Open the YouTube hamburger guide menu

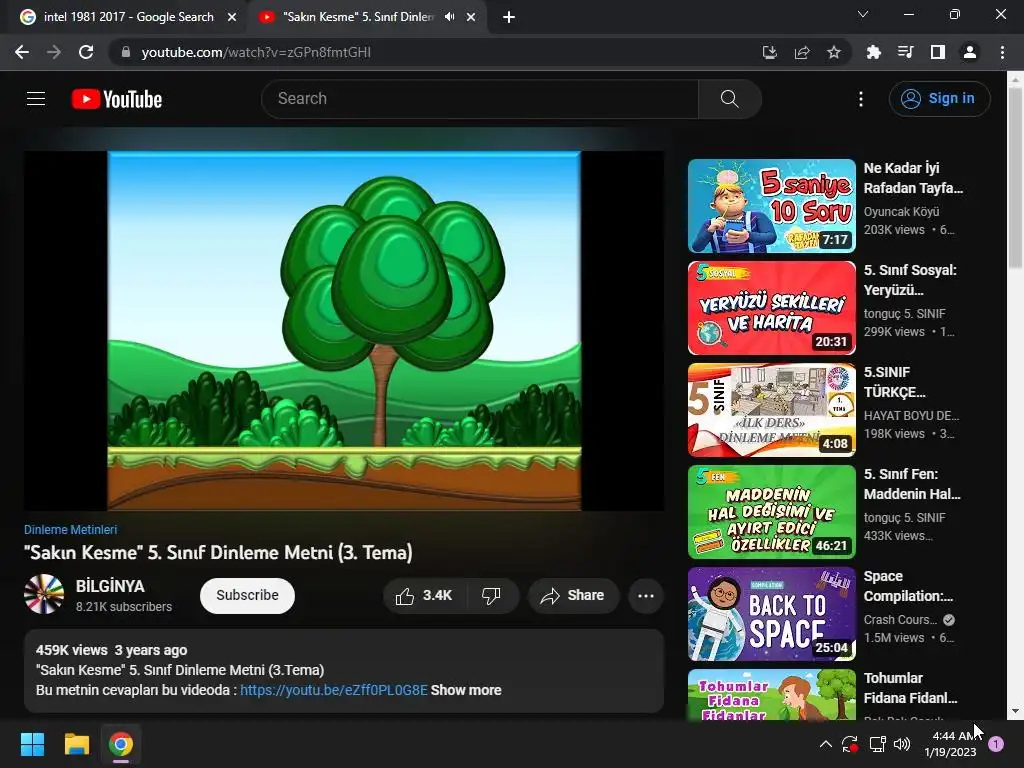36,99
